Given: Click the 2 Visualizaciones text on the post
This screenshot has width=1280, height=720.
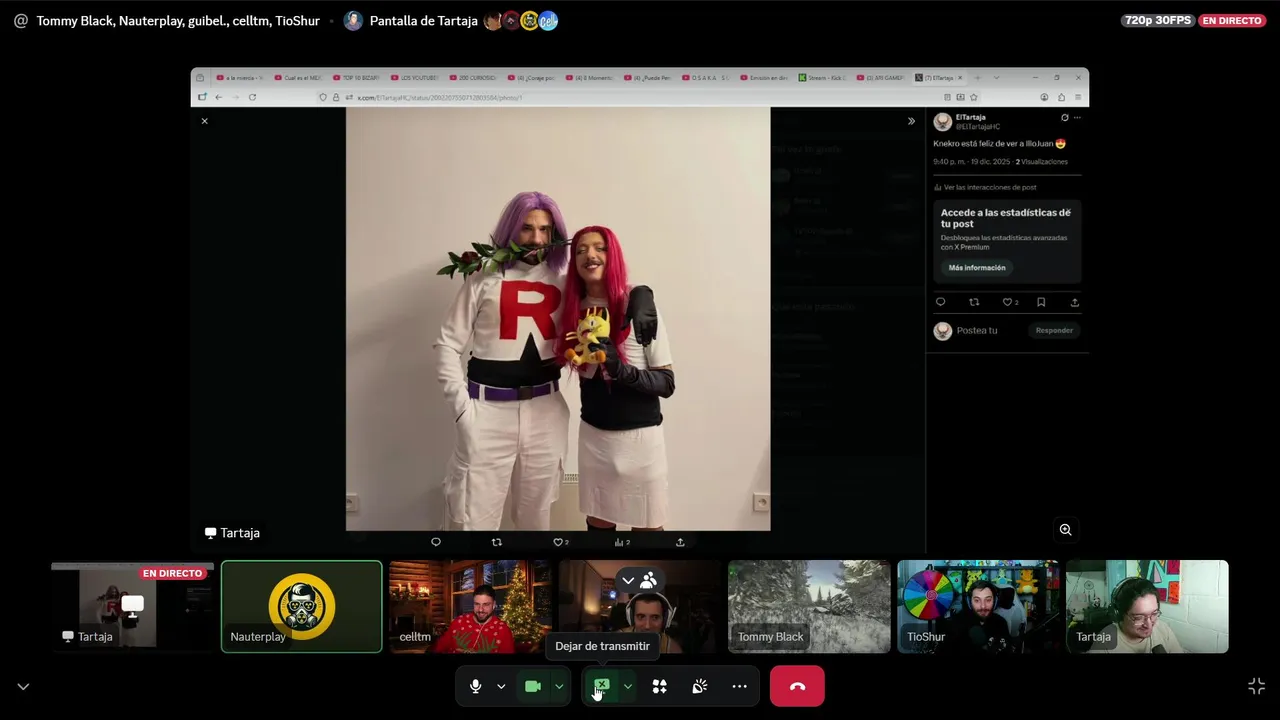Looking at the screenshot, I should [x=1042, y=161].
